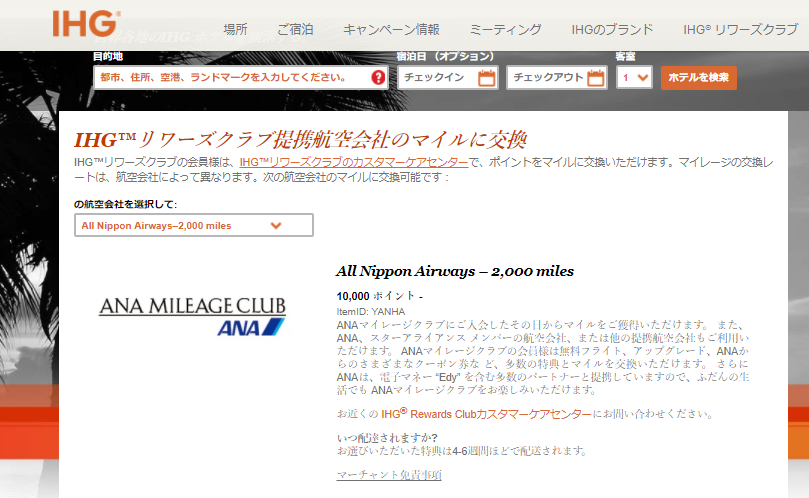This screenshot has width=809, height=498.
Task: Click the ItemID: YANHA text
Action: click(x=371, y=311)
